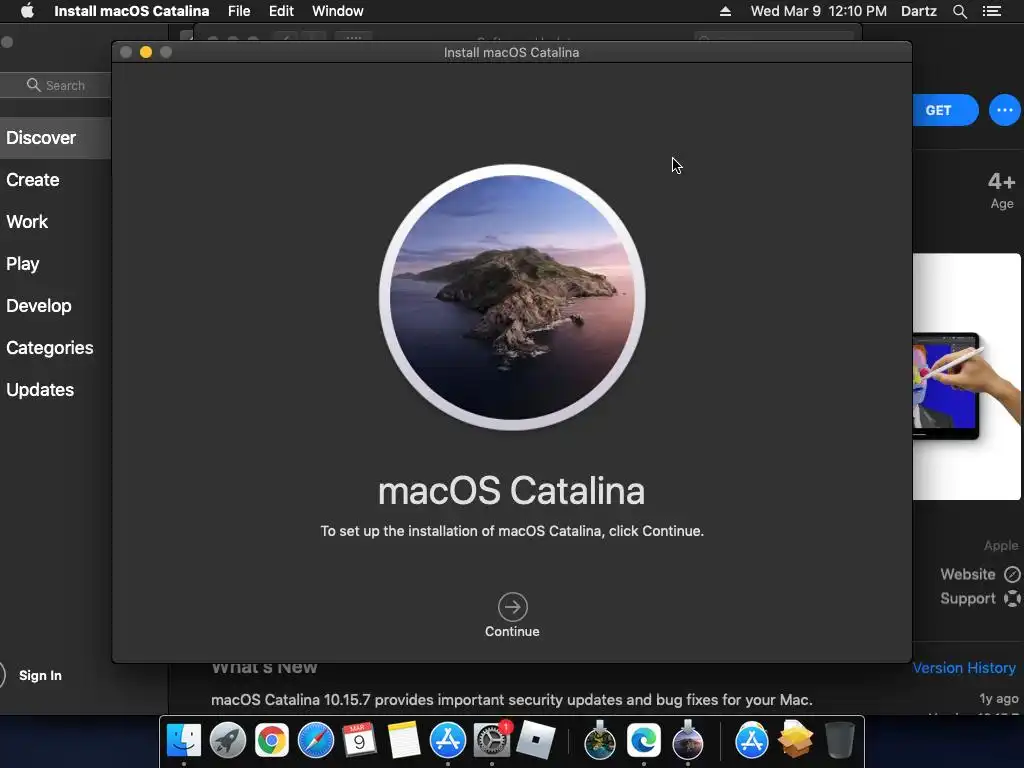Click the Support lifebuoy icon
The image size is (1024, 768).
pyautogui.click(x=1012, y=598)
